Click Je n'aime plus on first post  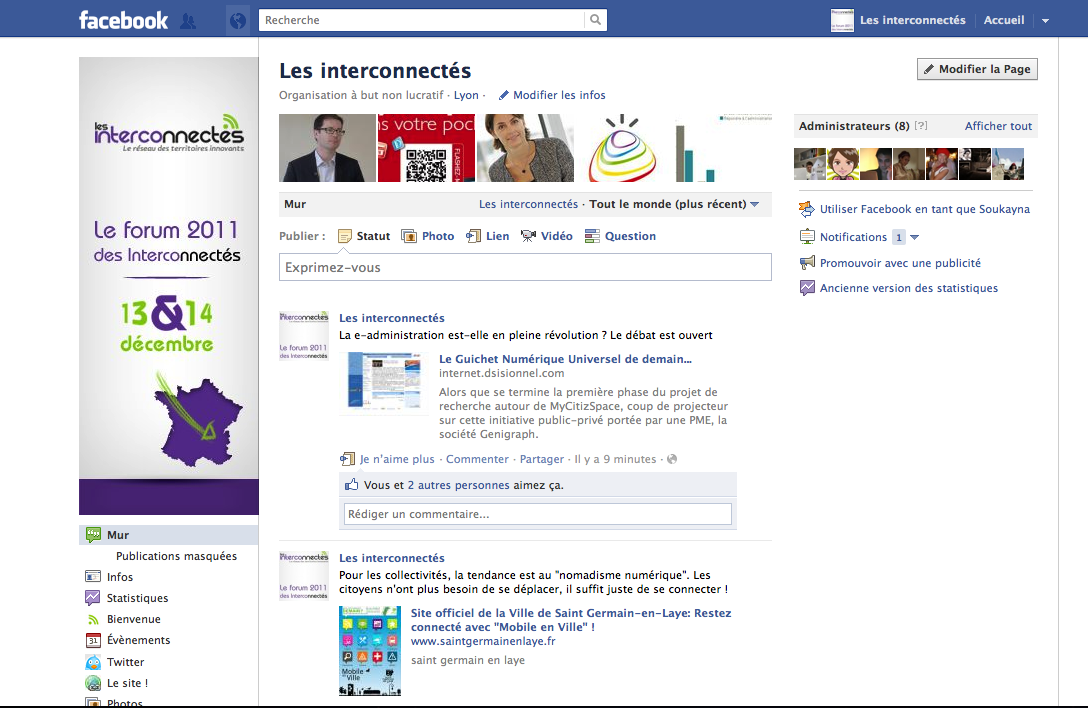[397, 459]
